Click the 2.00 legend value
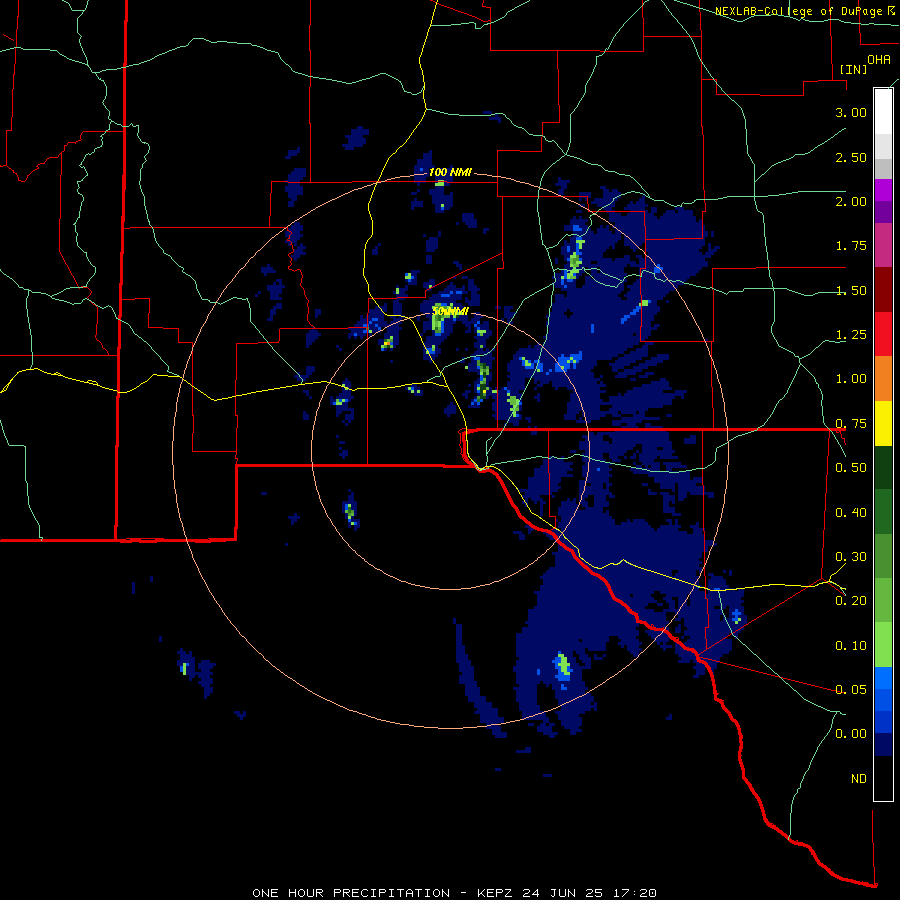The height and width of the screenshot is (900, 900). [x=851, y=201]
